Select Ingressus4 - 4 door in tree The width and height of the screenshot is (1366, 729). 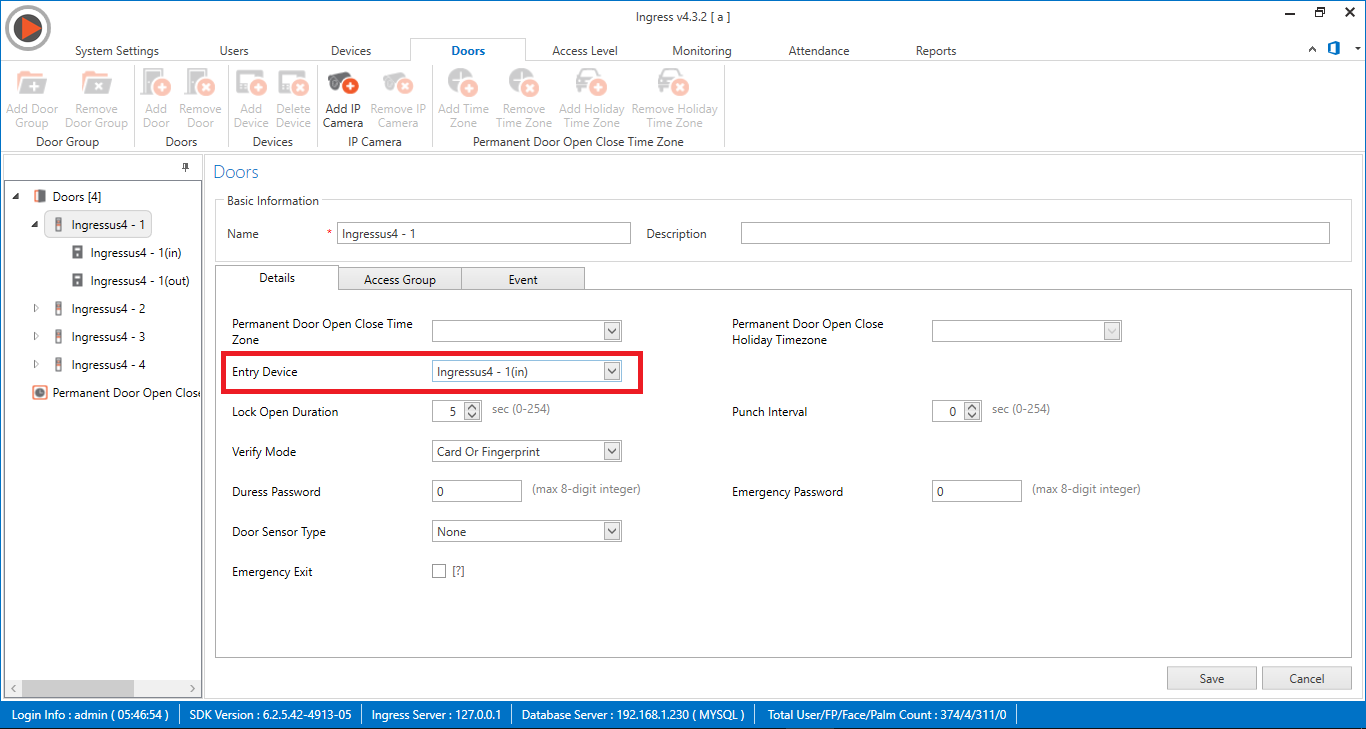[x=98, y=365]
